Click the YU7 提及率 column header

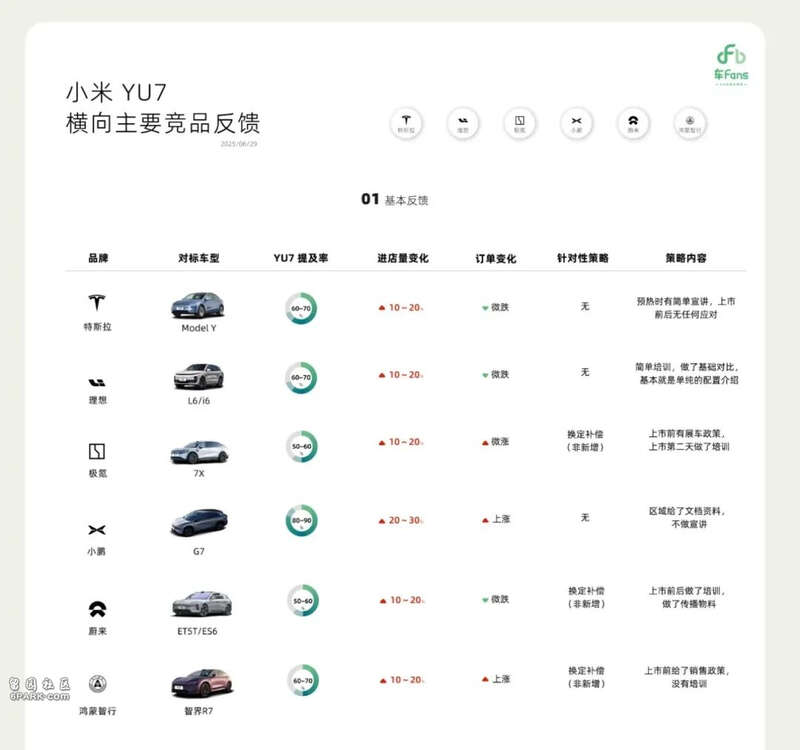point(301,258)
